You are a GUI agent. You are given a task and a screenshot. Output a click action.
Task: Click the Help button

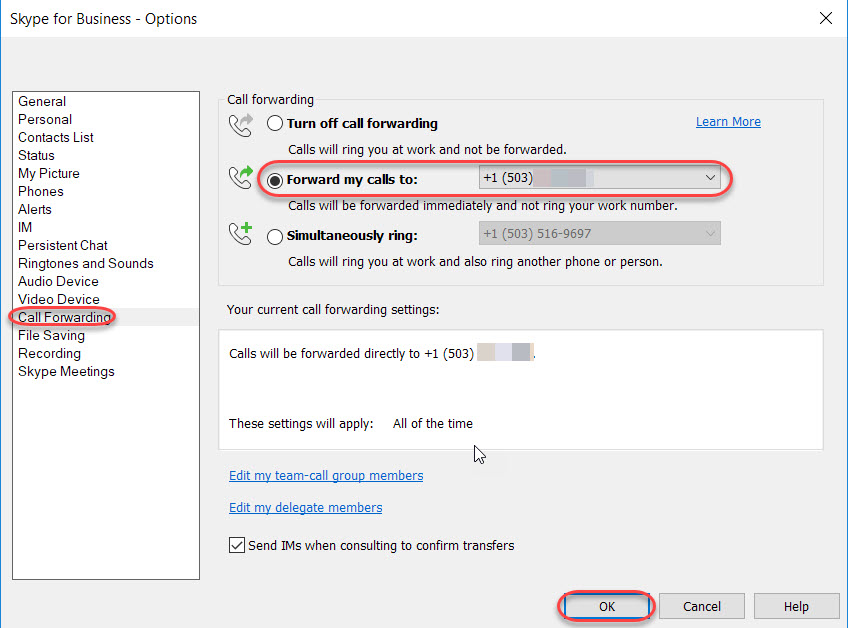click(796, 606)
